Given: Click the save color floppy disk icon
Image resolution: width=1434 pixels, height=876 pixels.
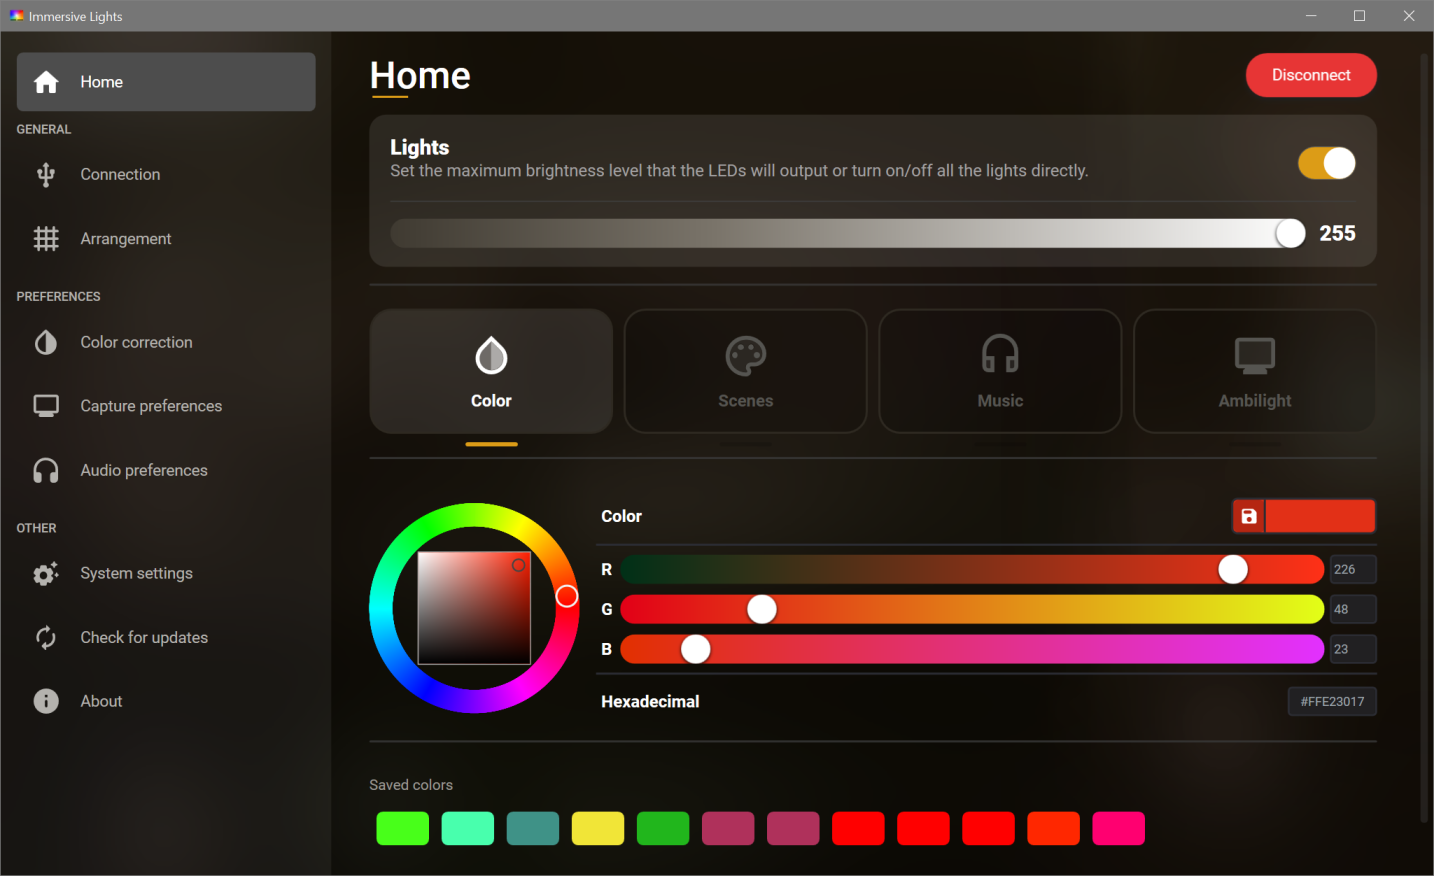Looking at the screenshot, I should (x=1248, y=516).
